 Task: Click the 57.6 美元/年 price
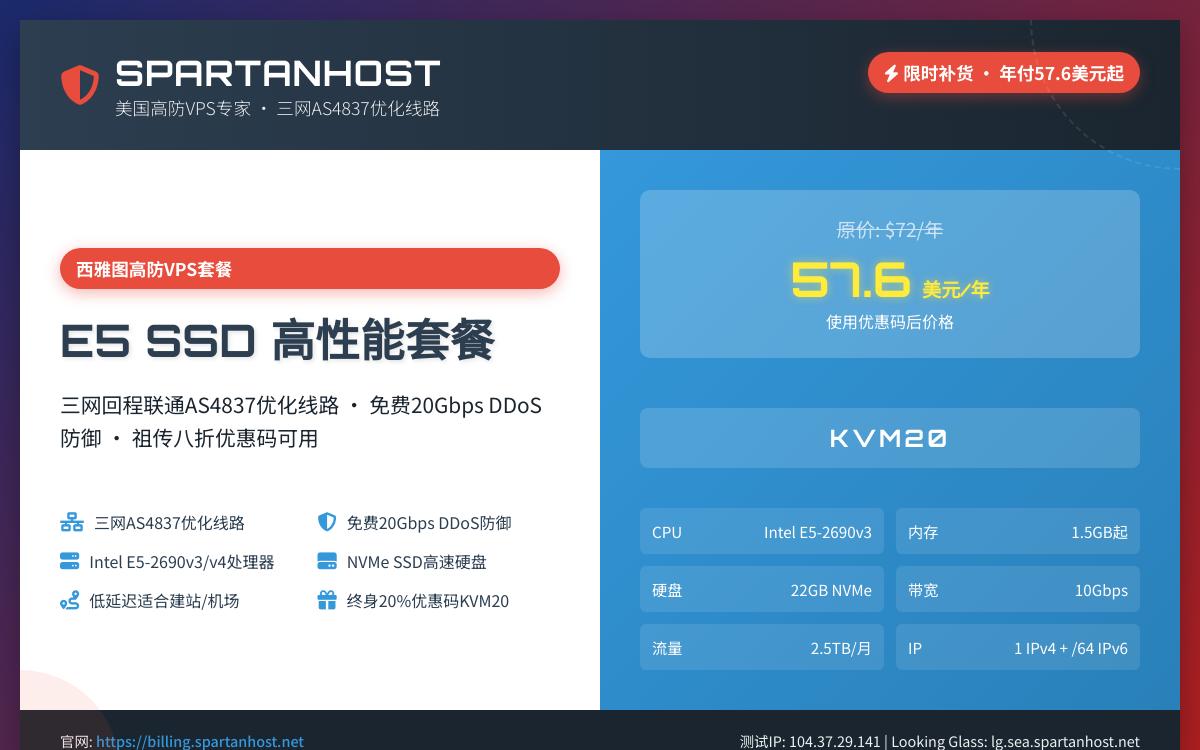[890, 280]
